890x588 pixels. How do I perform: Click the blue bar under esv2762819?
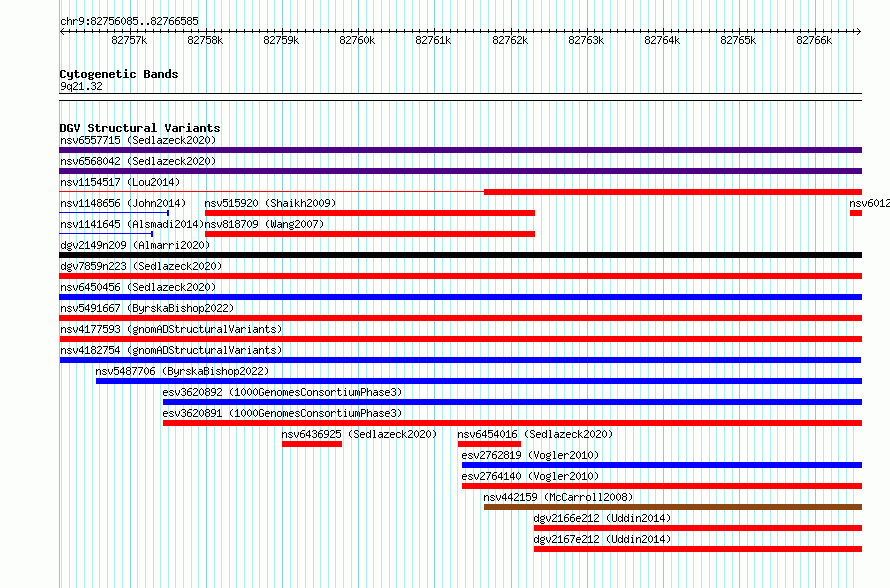click(662, 465)
